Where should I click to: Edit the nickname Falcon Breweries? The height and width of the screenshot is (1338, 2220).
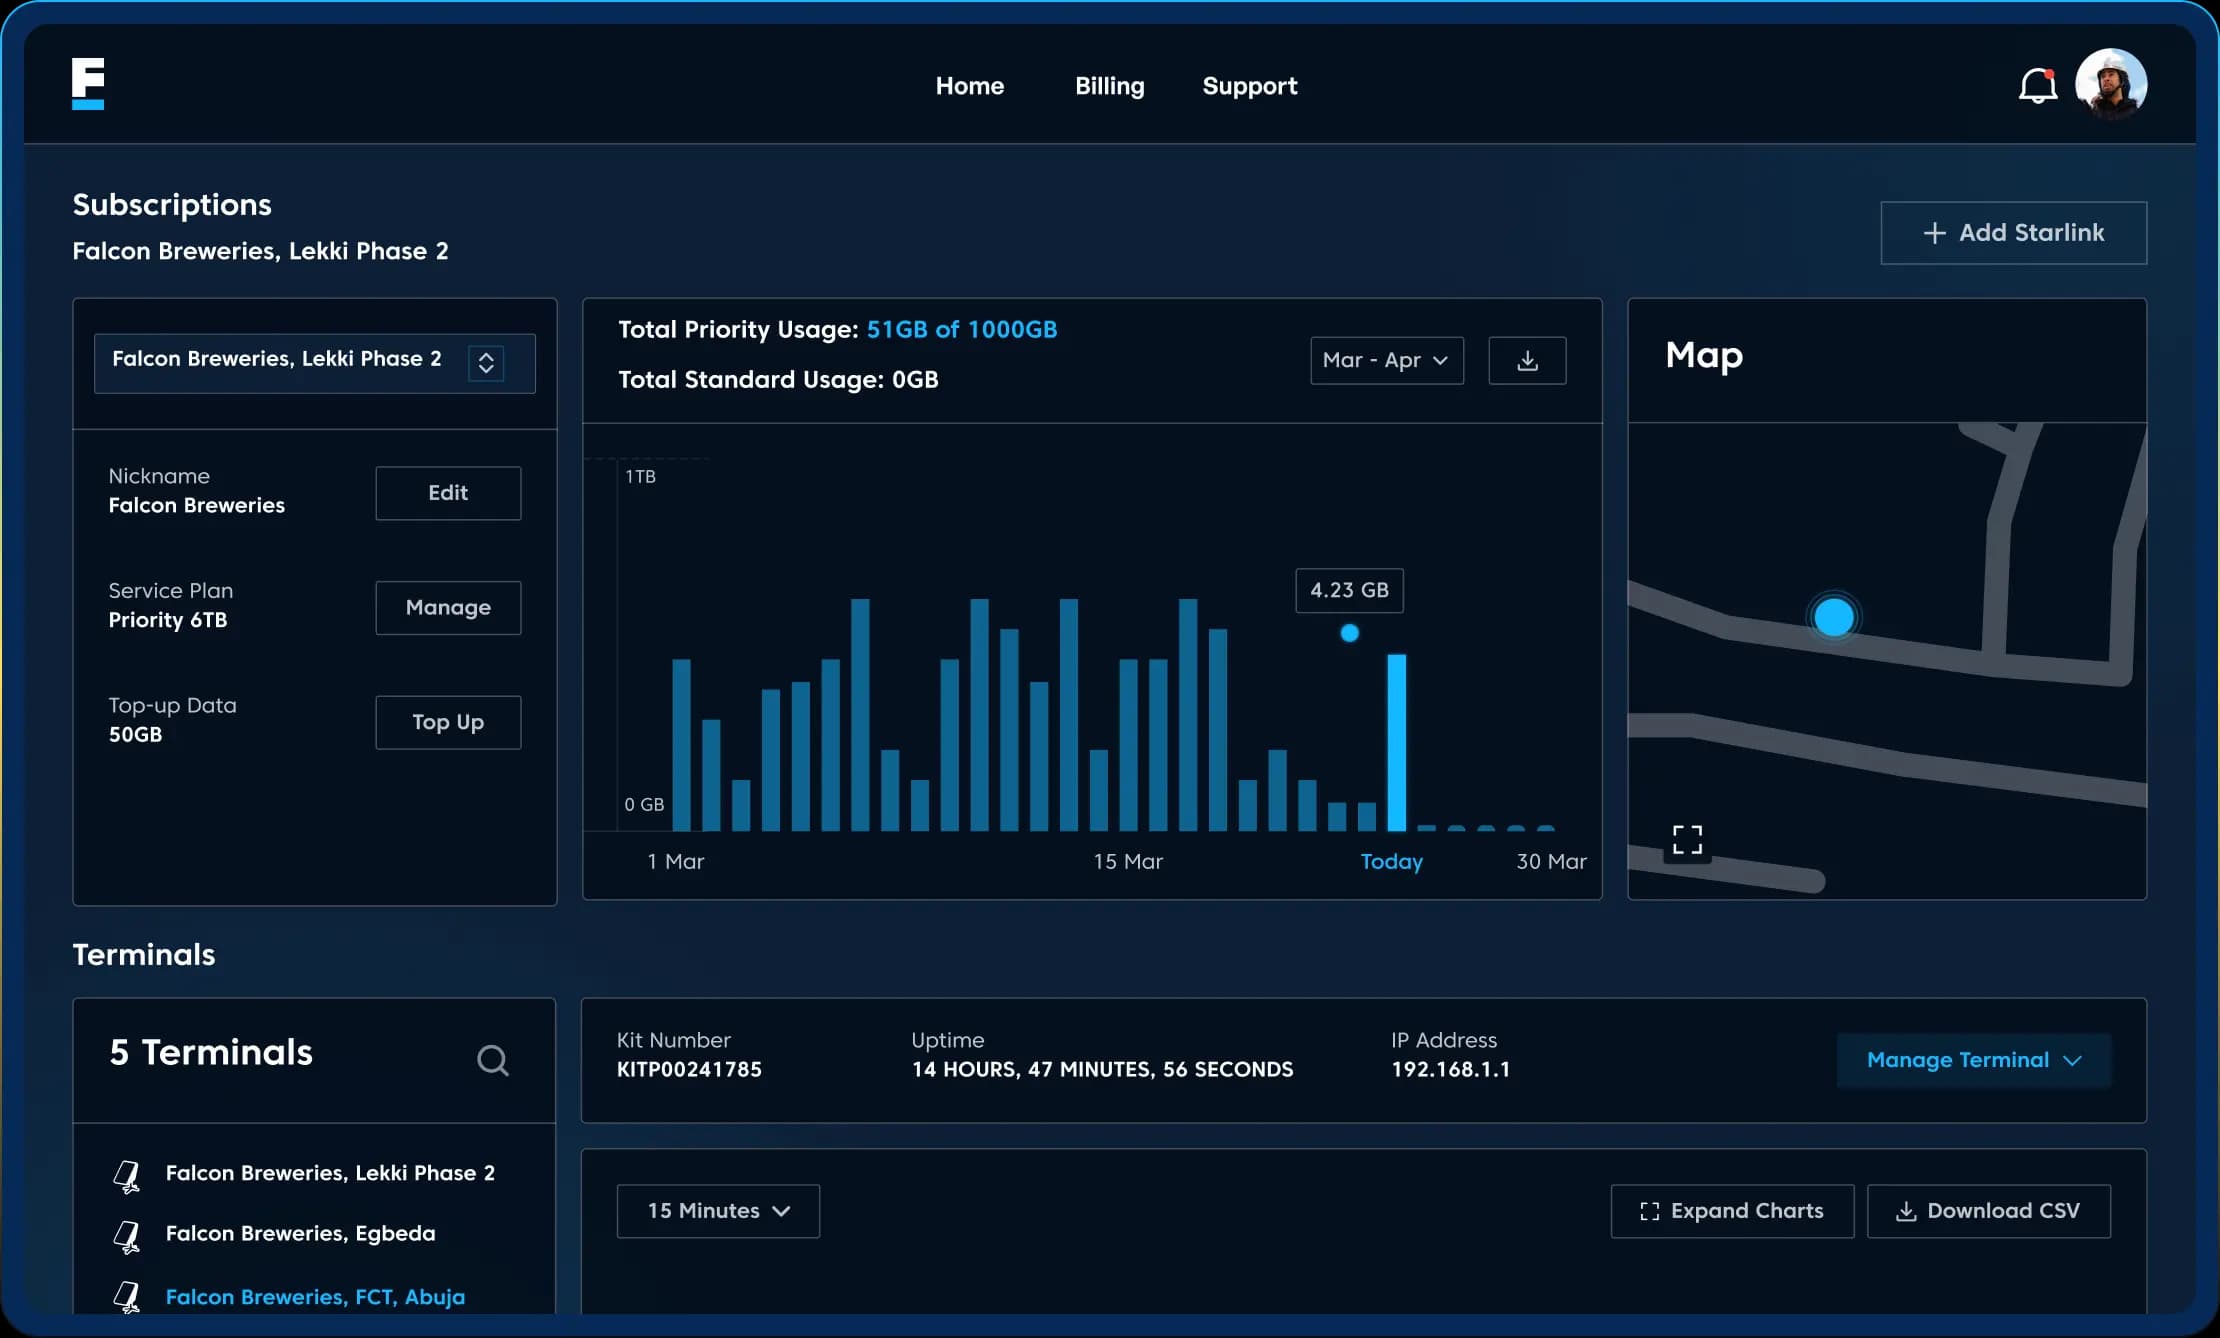pos(448,493)
